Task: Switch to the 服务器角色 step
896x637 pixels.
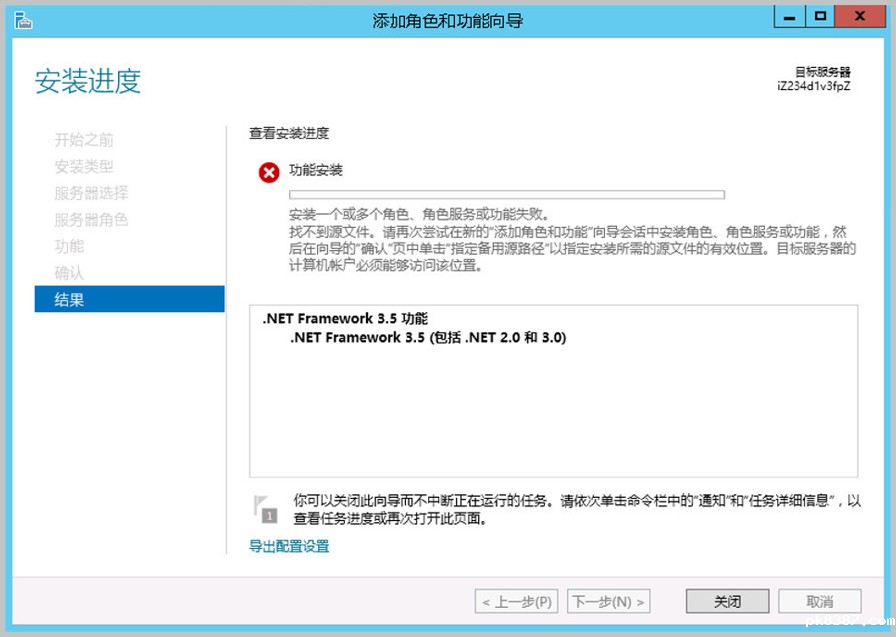Action: click(x=91, y=220)
